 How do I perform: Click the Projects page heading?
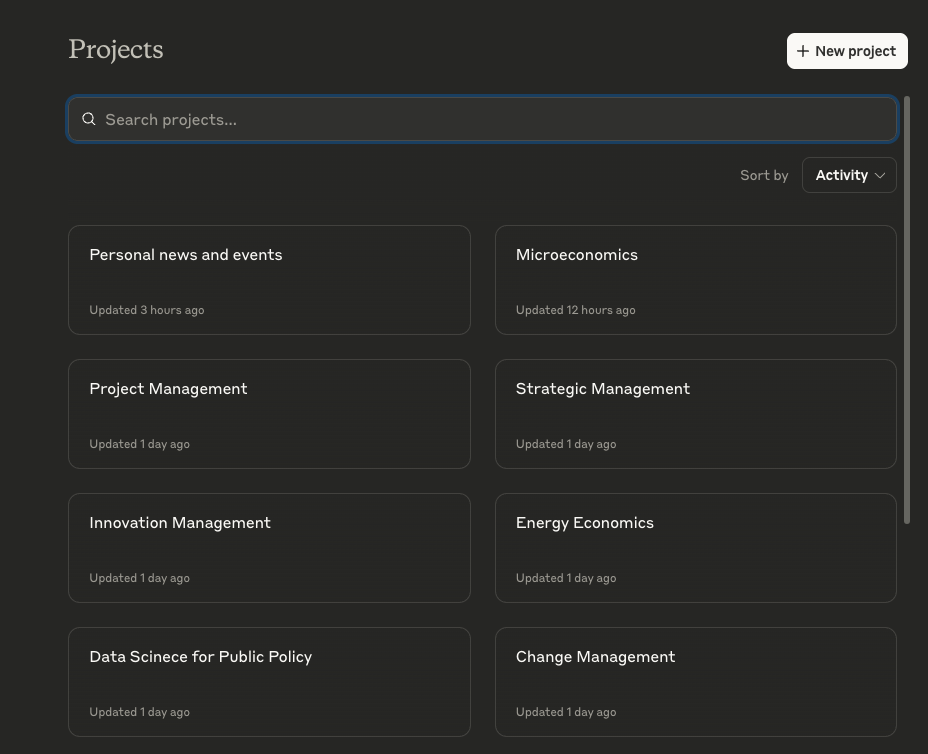116,50
